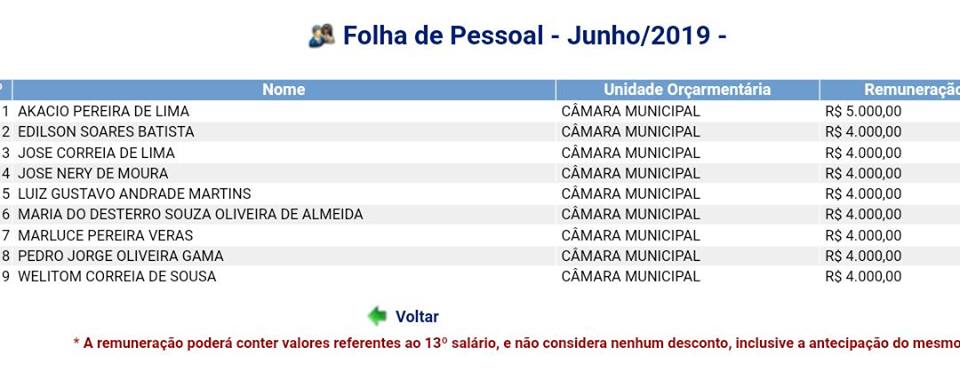
Task: Select WELITOM CORREIA DE SOUSA entry
Action: [117, 276]
